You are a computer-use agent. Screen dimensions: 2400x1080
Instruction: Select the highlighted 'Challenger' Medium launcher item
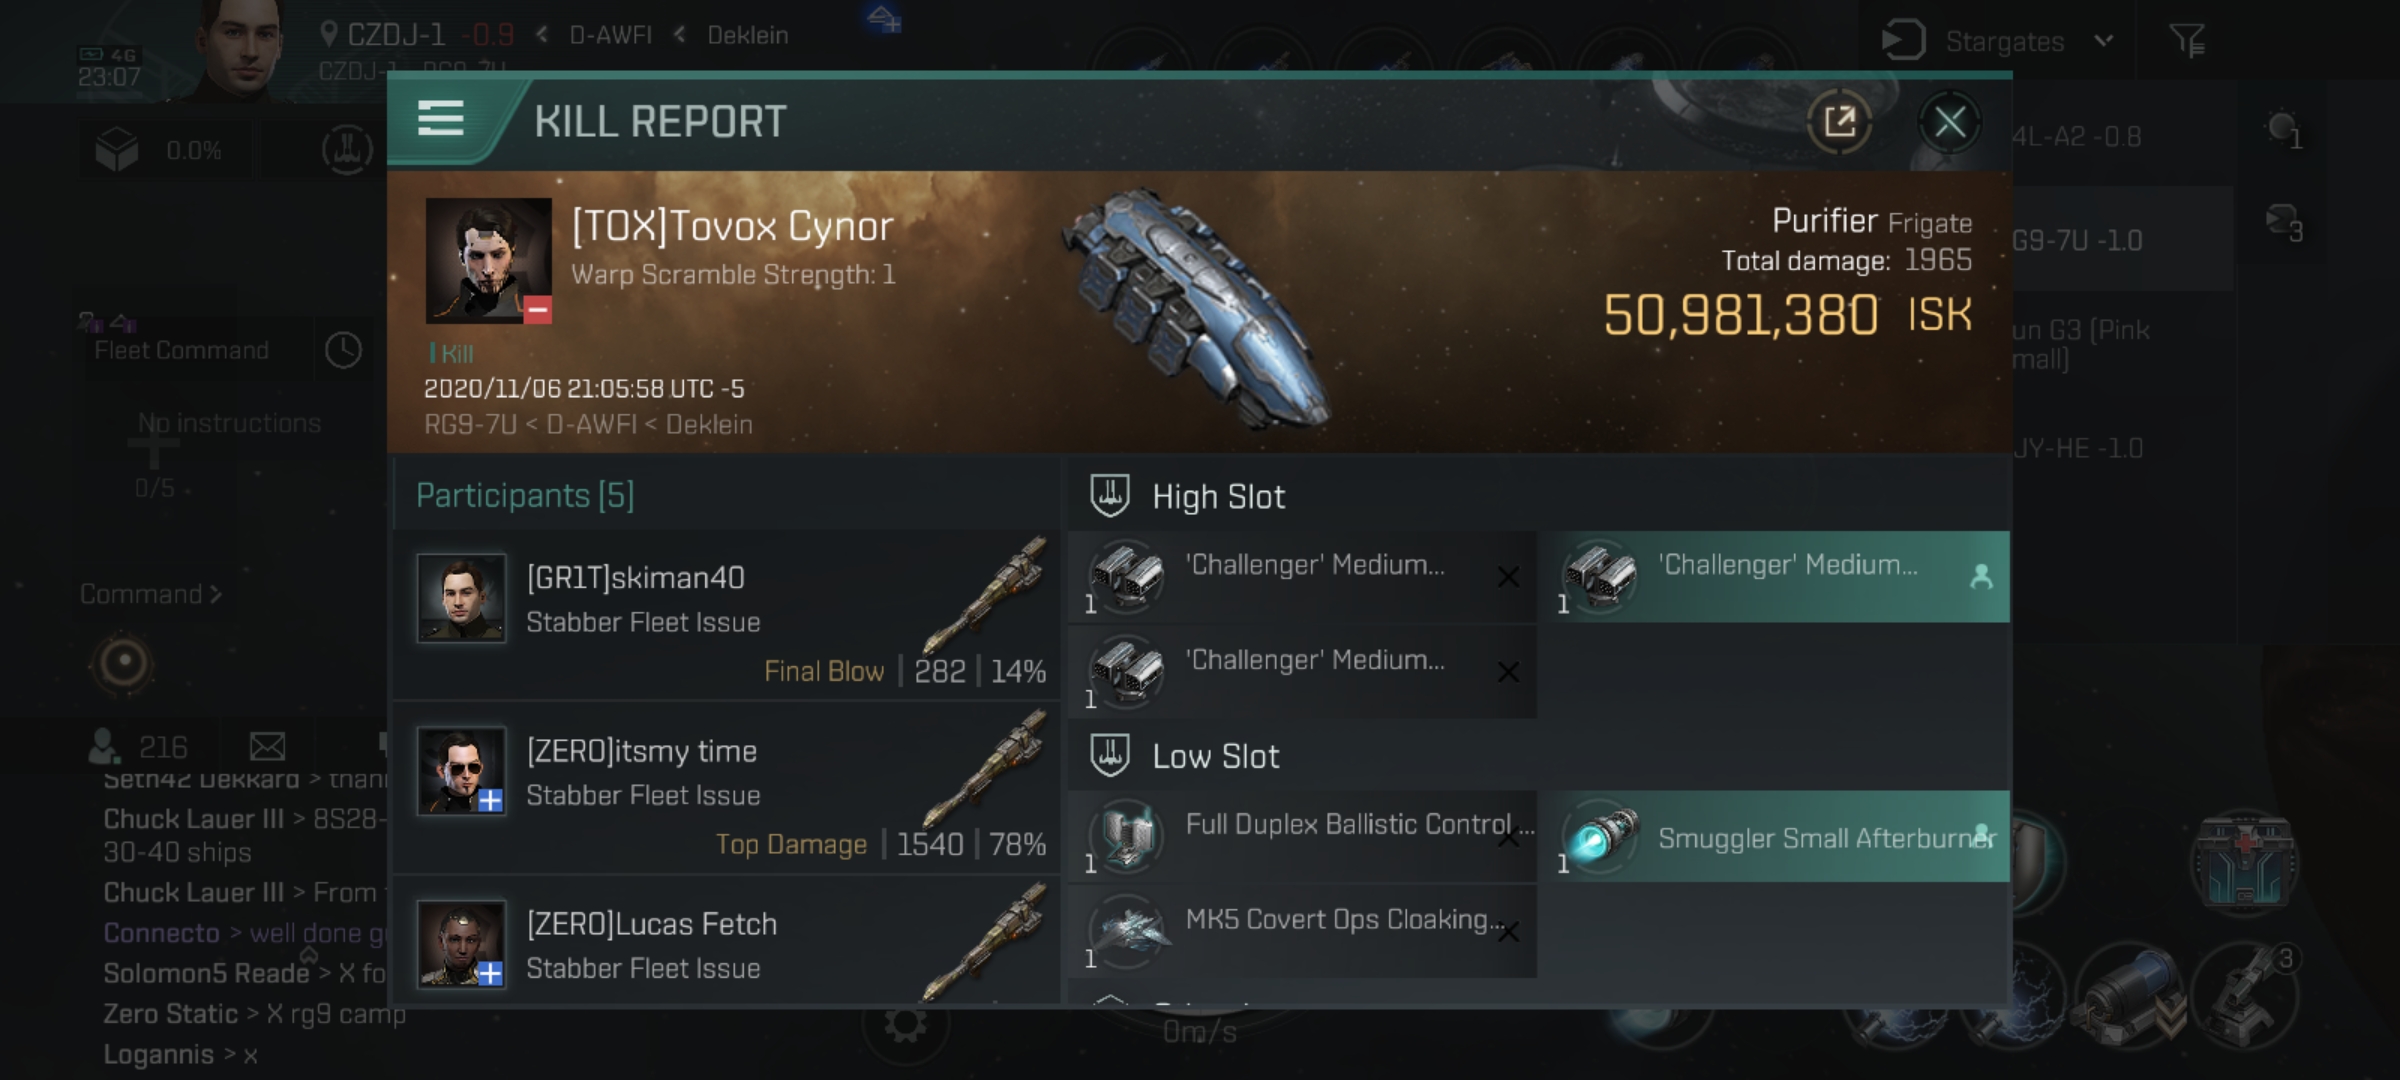click(1775, 577)
